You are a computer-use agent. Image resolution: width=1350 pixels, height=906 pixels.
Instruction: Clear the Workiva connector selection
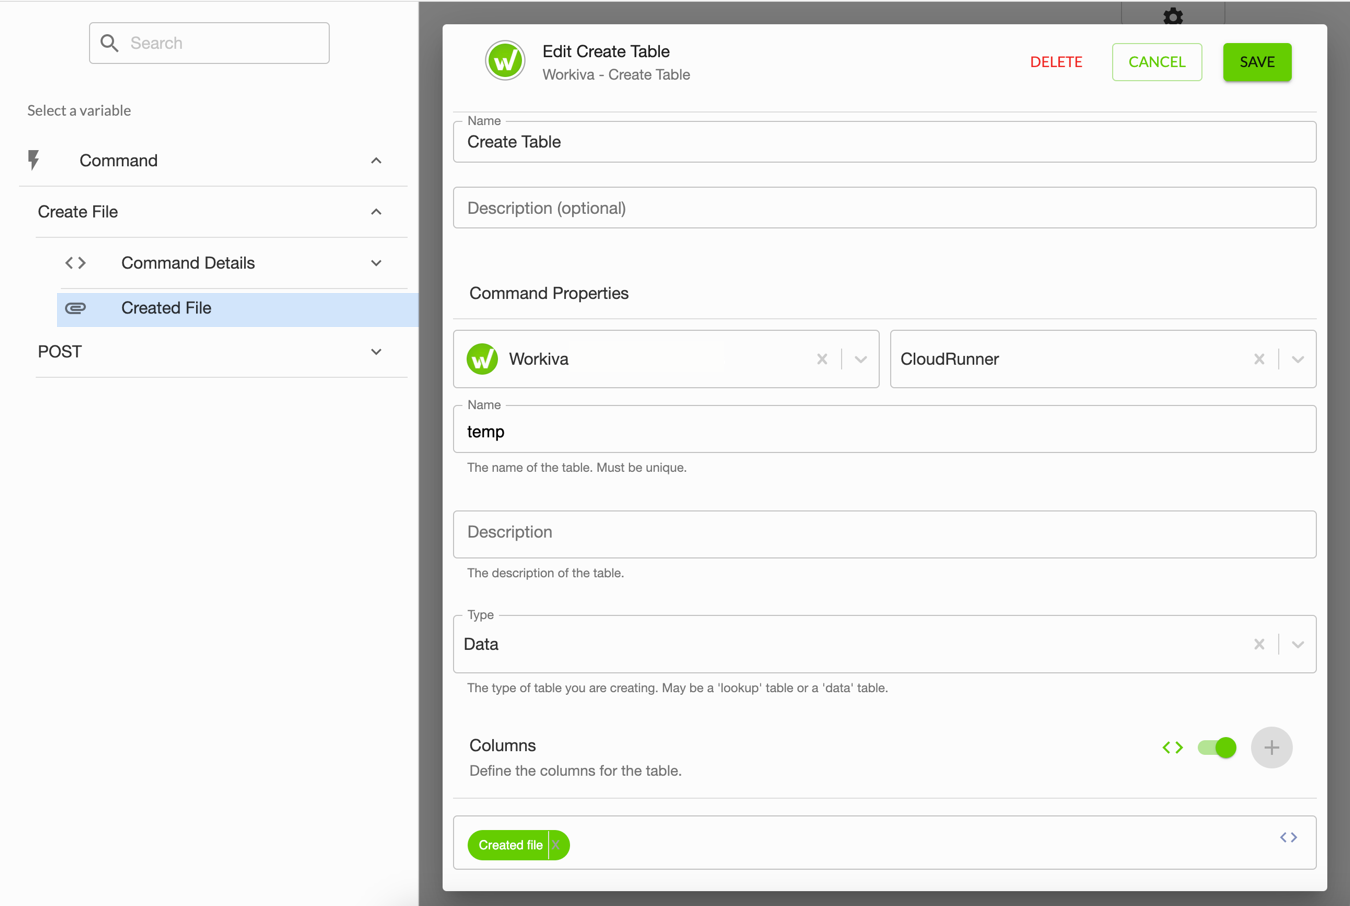[x=822, y=359]
